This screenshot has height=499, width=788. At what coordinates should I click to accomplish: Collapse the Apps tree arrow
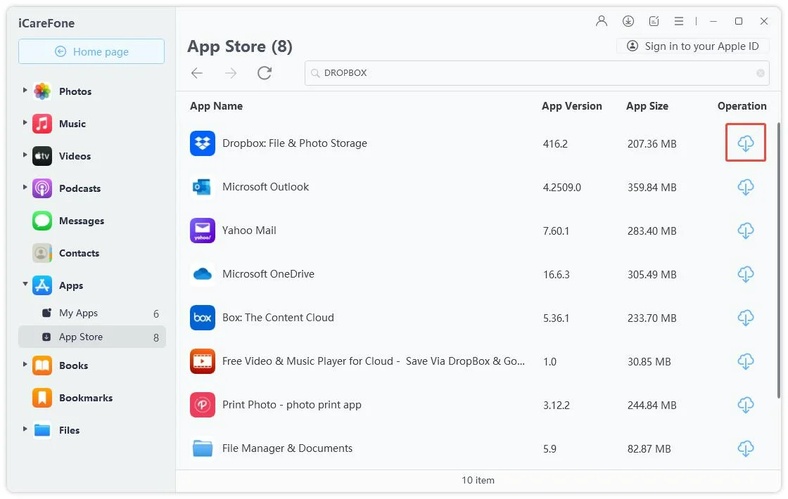(x=25, y=284)
